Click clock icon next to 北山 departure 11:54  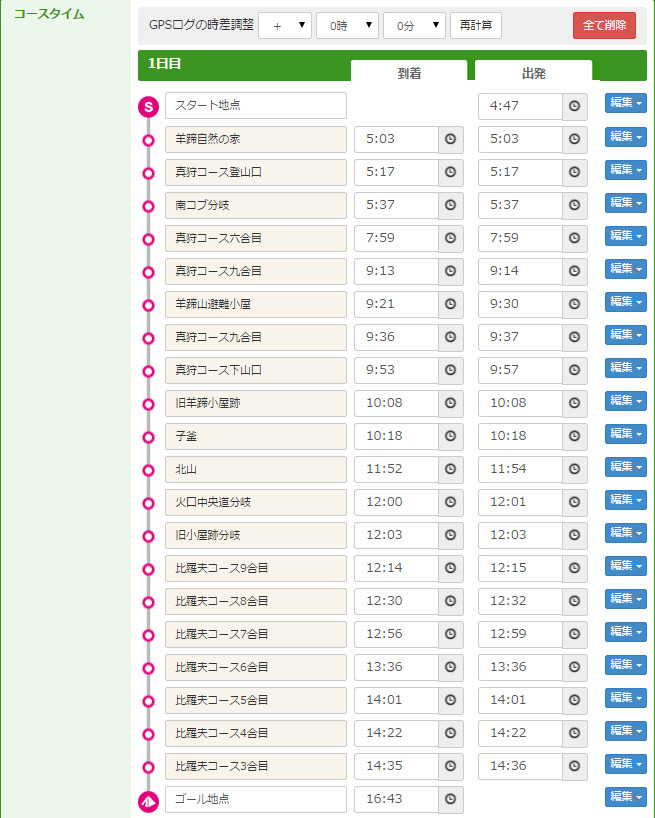tap(574, 470)
